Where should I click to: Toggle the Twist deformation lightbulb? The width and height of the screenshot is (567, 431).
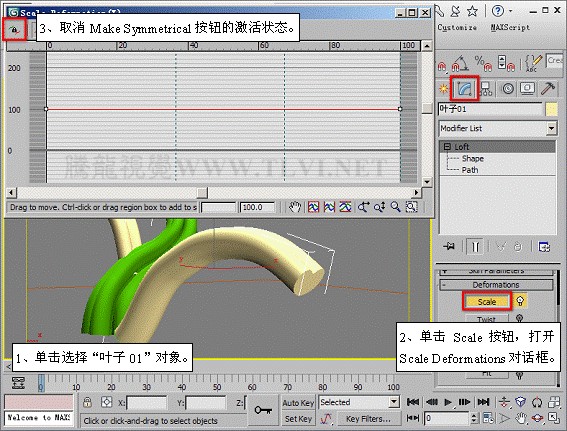tap(519, 318)
